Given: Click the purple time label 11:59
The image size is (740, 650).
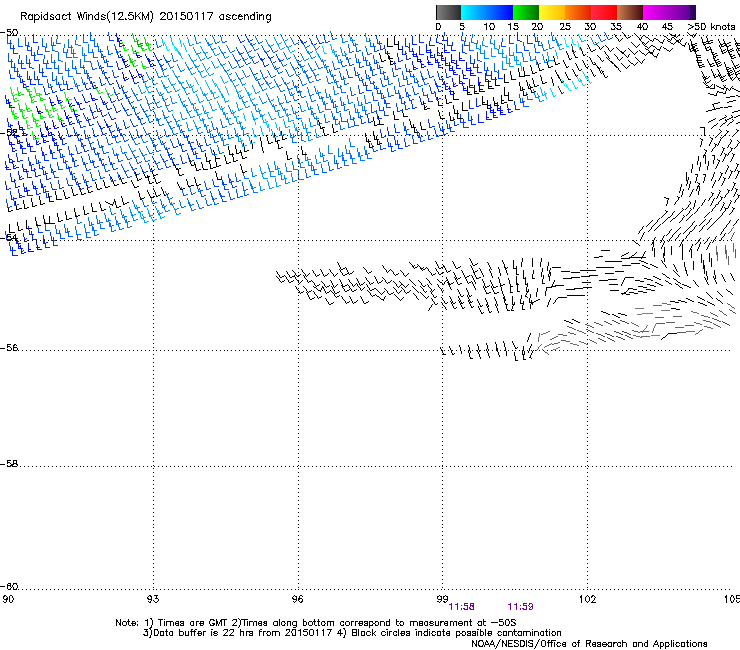Looking at the screenshot, I should click(x=520, y=607).
